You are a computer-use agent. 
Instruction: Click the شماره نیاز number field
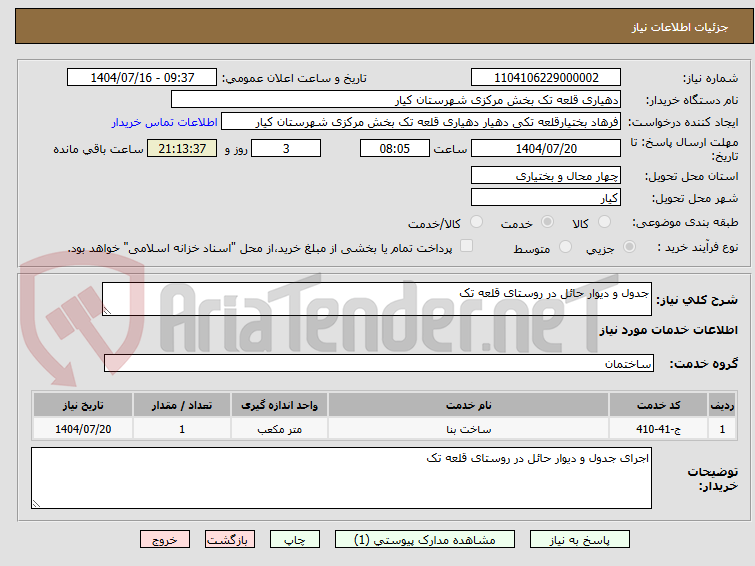[x=546, y=78]
